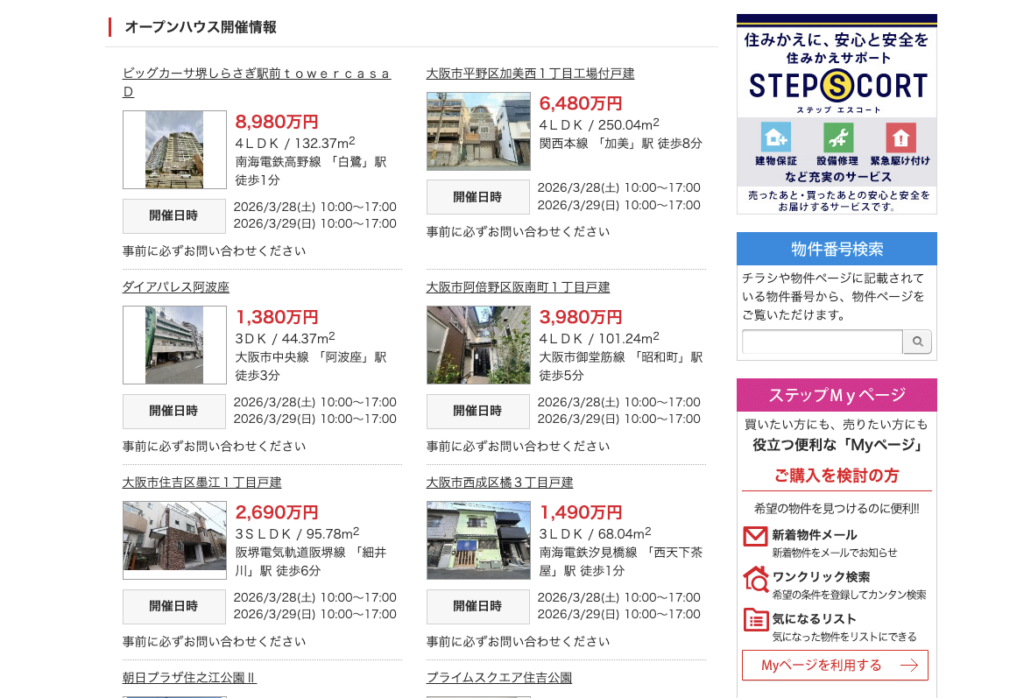Click the 気になるリスト list icon
1024x698 pixels.
click(754, 619)
